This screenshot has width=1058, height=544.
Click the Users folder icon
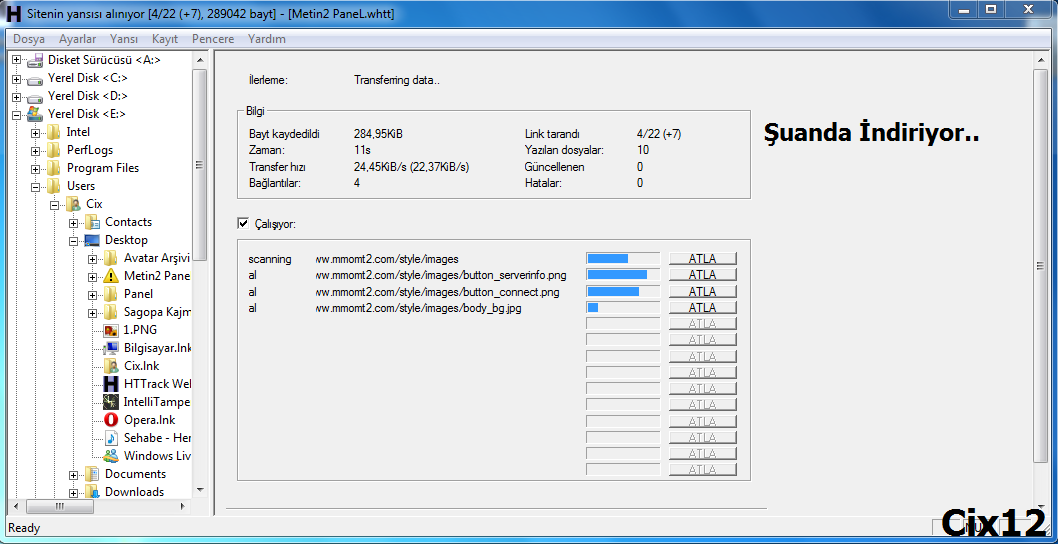54,186
